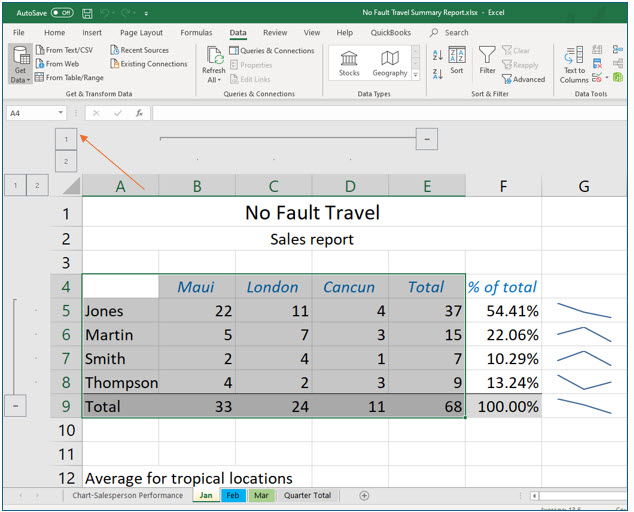The height and width of the screenshot is (512, 634).
Task: Click the Flash Fill icon
Action: [x=597, y=50]
